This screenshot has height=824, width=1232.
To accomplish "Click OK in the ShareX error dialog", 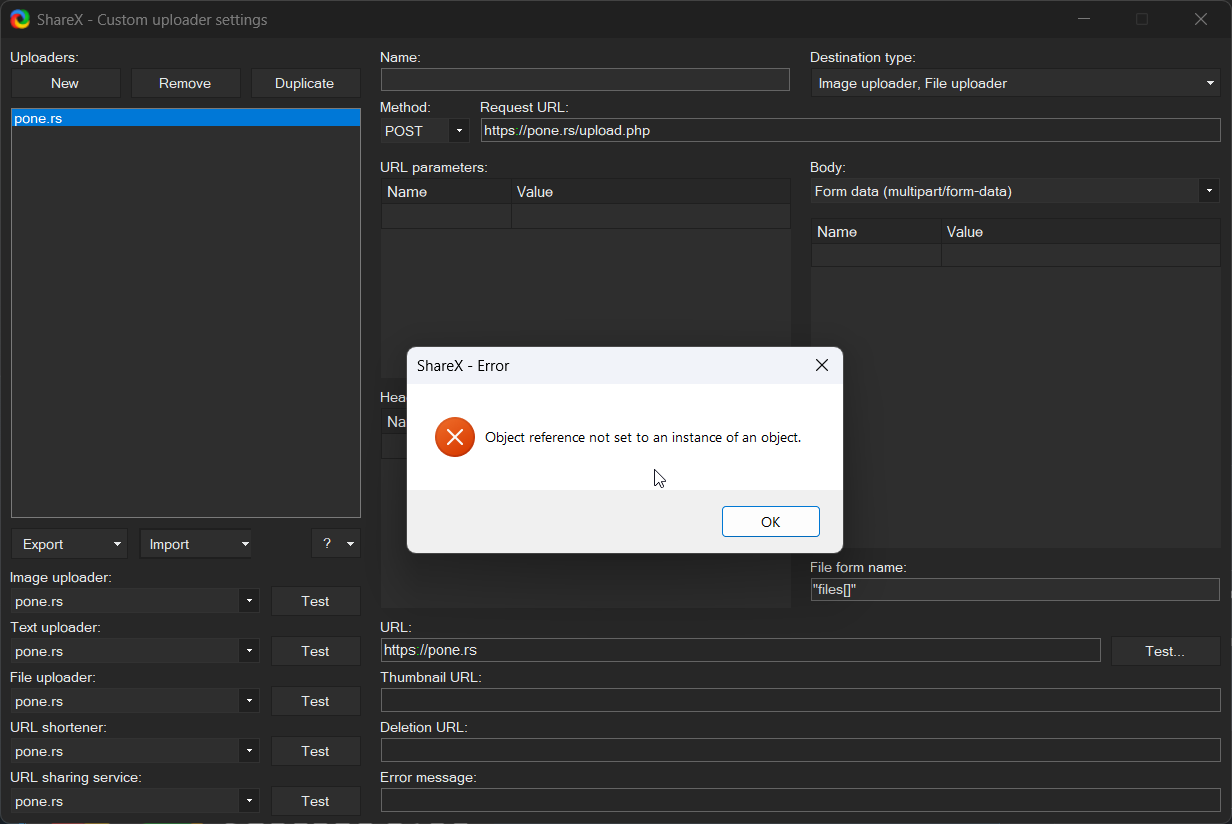I will pos(770,521).
